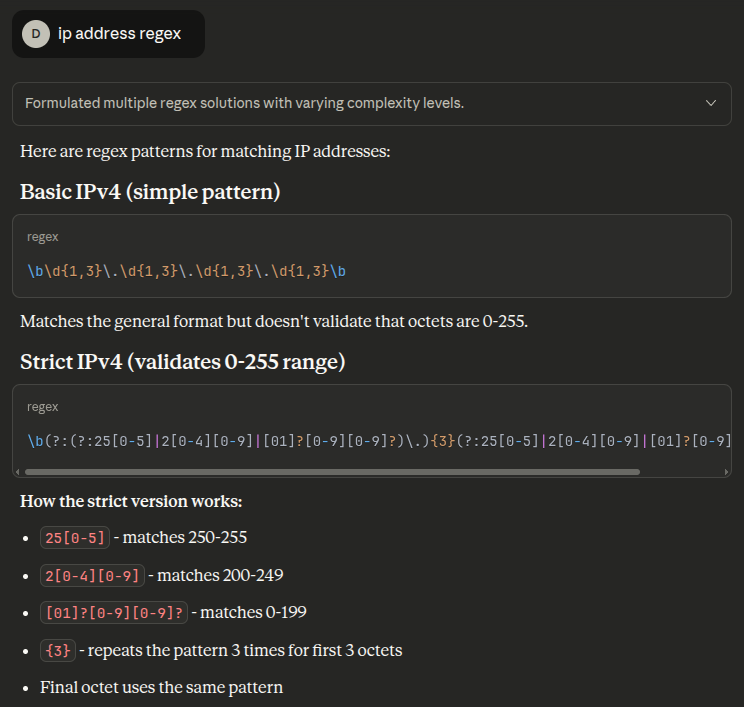The width and height of the screenshot is (744, 707).
Task: Click the "ip address regex" message bubble
Action: 120,34
